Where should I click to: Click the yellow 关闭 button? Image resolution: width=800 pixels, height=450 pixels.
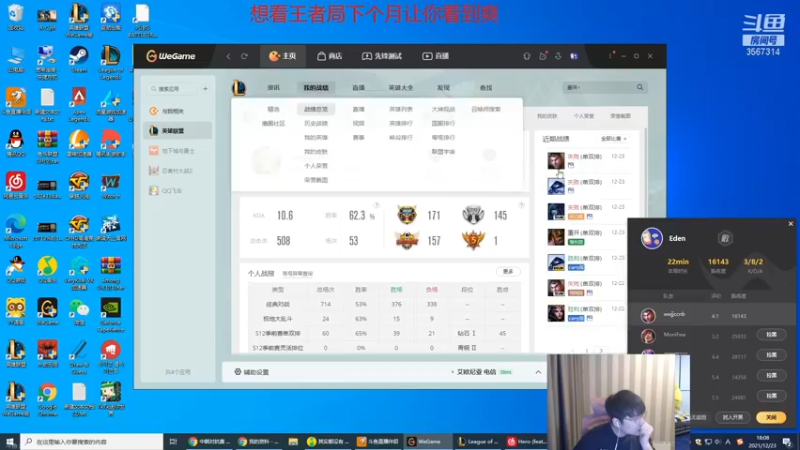point(771,417)
